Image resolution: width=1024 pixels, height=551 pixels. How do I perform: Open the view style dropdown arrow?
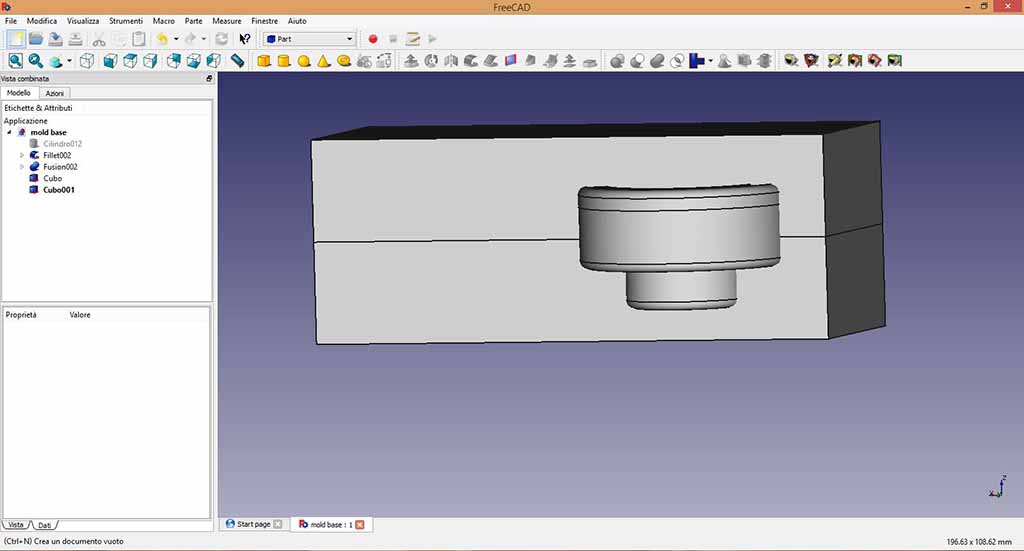[69, 61]
